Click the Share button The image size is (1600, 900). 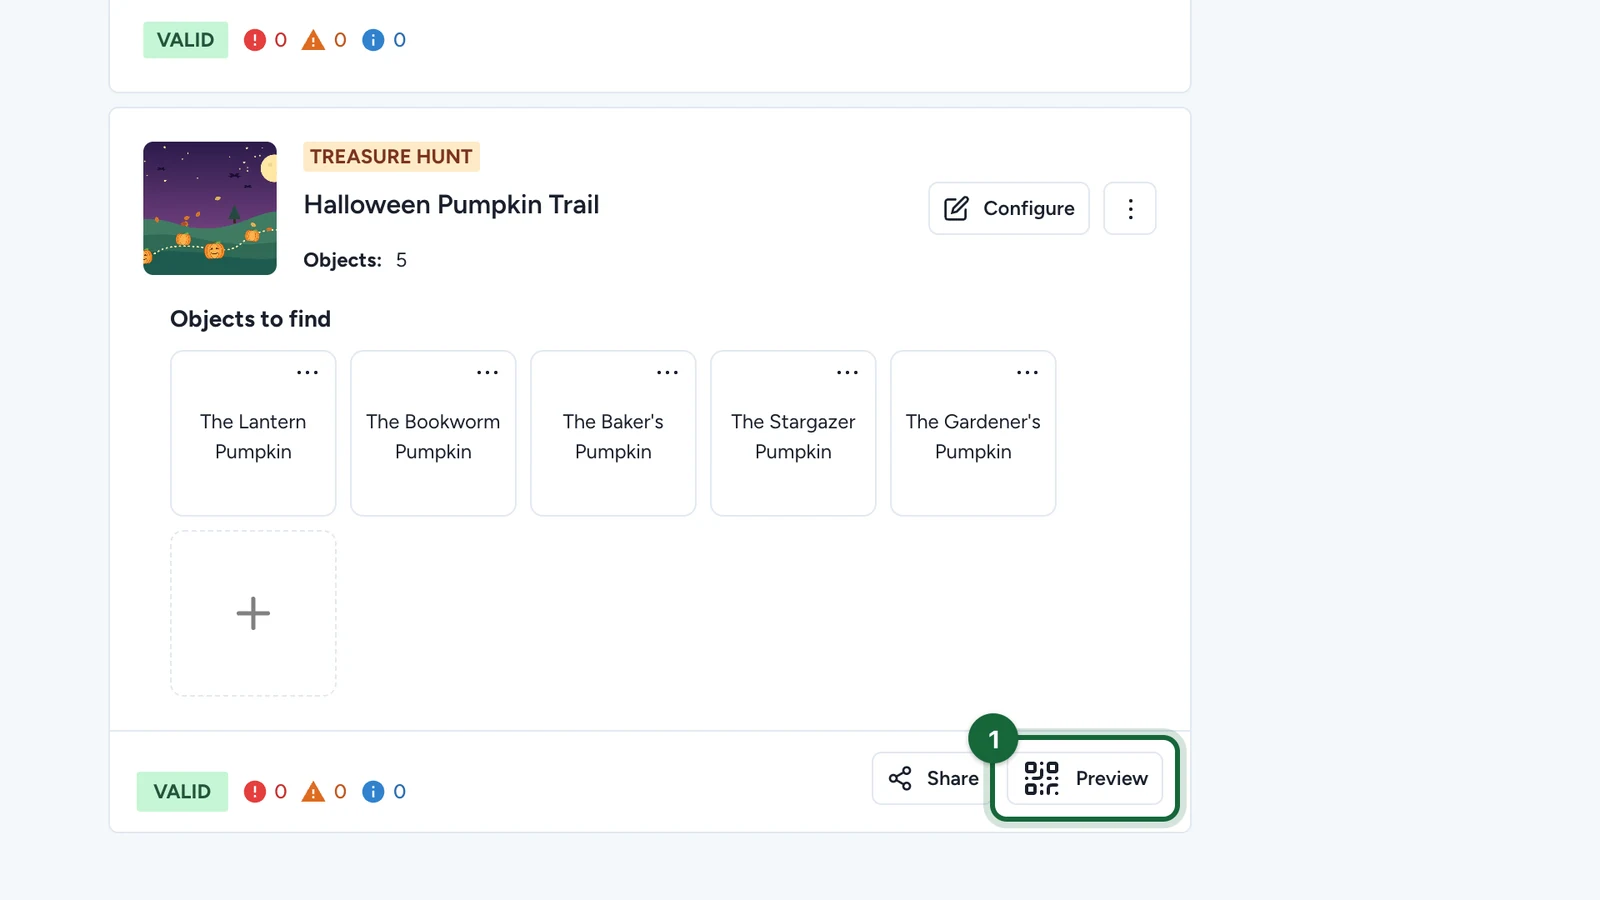pyautogui.click(x=932, y=778)
